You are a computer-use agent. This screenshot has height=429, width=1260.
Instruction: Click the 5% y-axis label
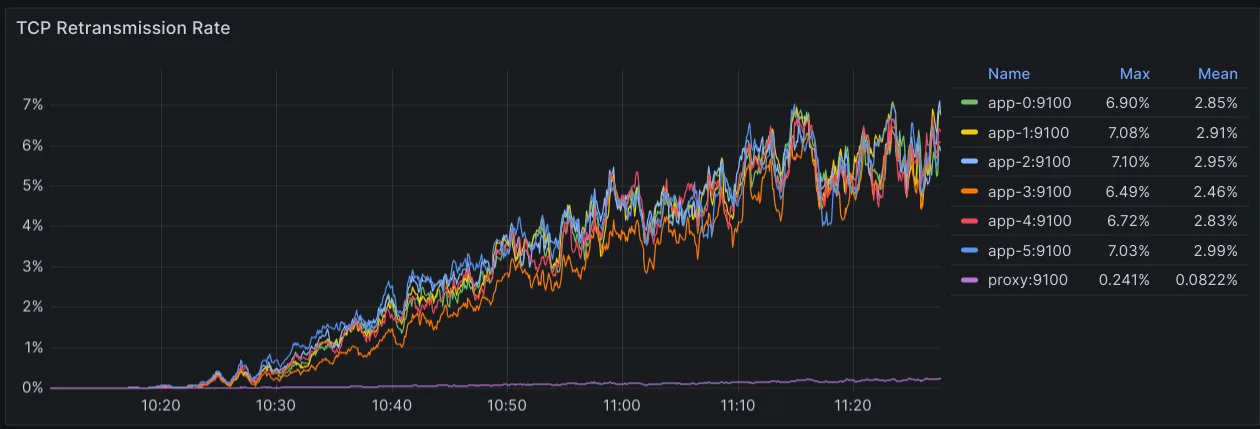[33, 186]
